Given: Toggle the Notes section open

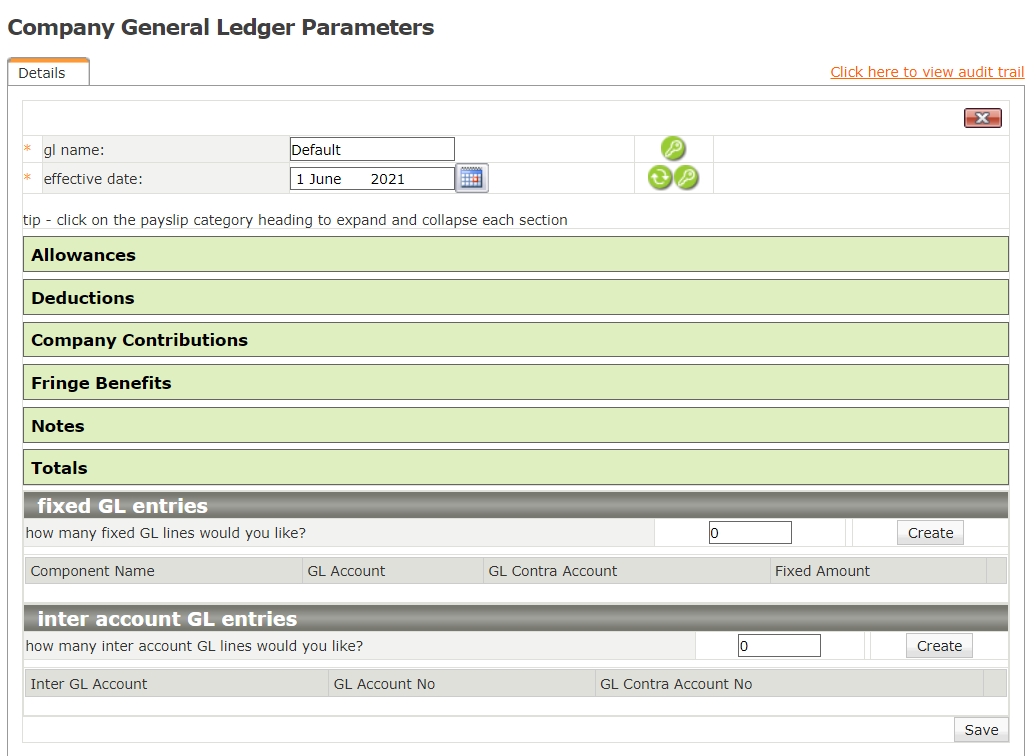Looking at the screenshot, I should pos(58,426).
